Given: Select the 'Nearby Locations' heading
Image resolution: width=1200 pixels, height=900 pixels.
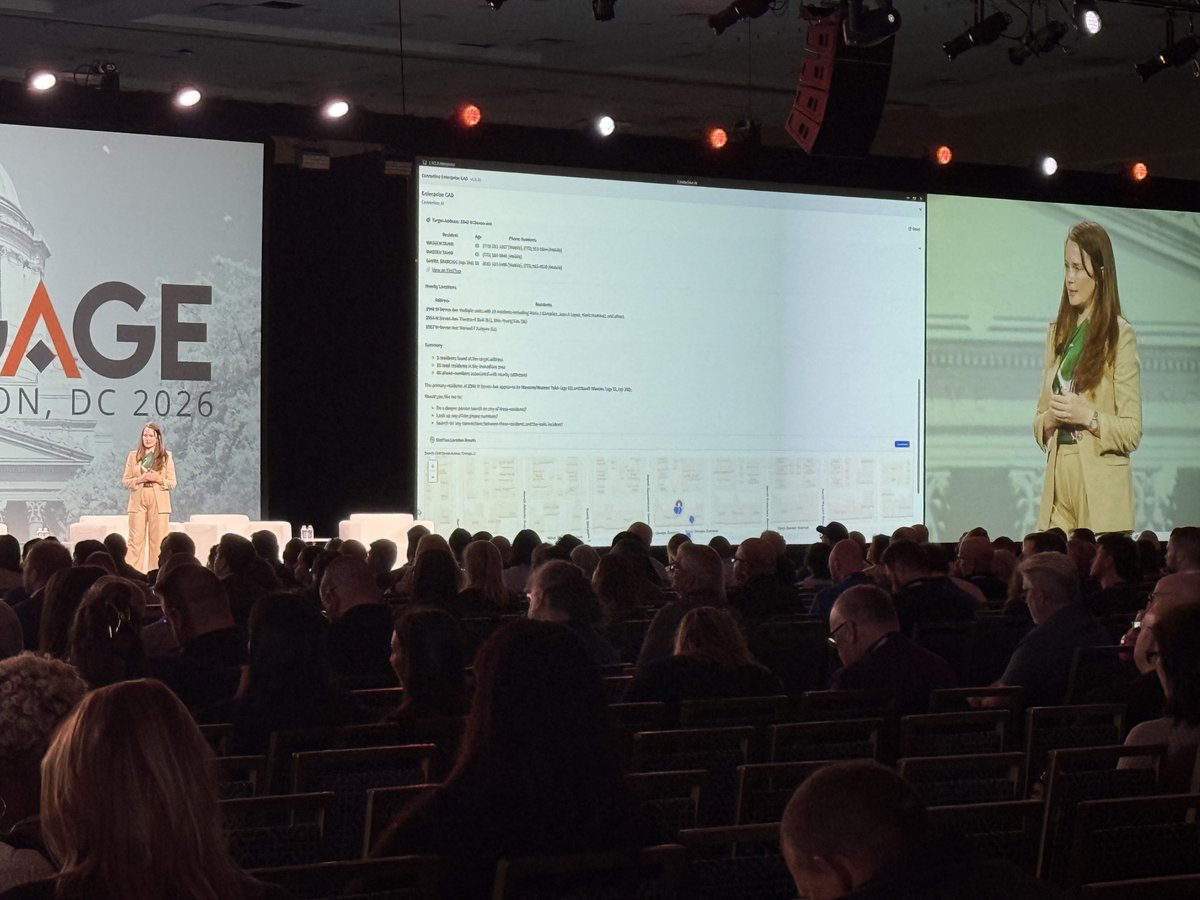Looking at the screenshot, I should pyautogui.click(x=440, y=286).
